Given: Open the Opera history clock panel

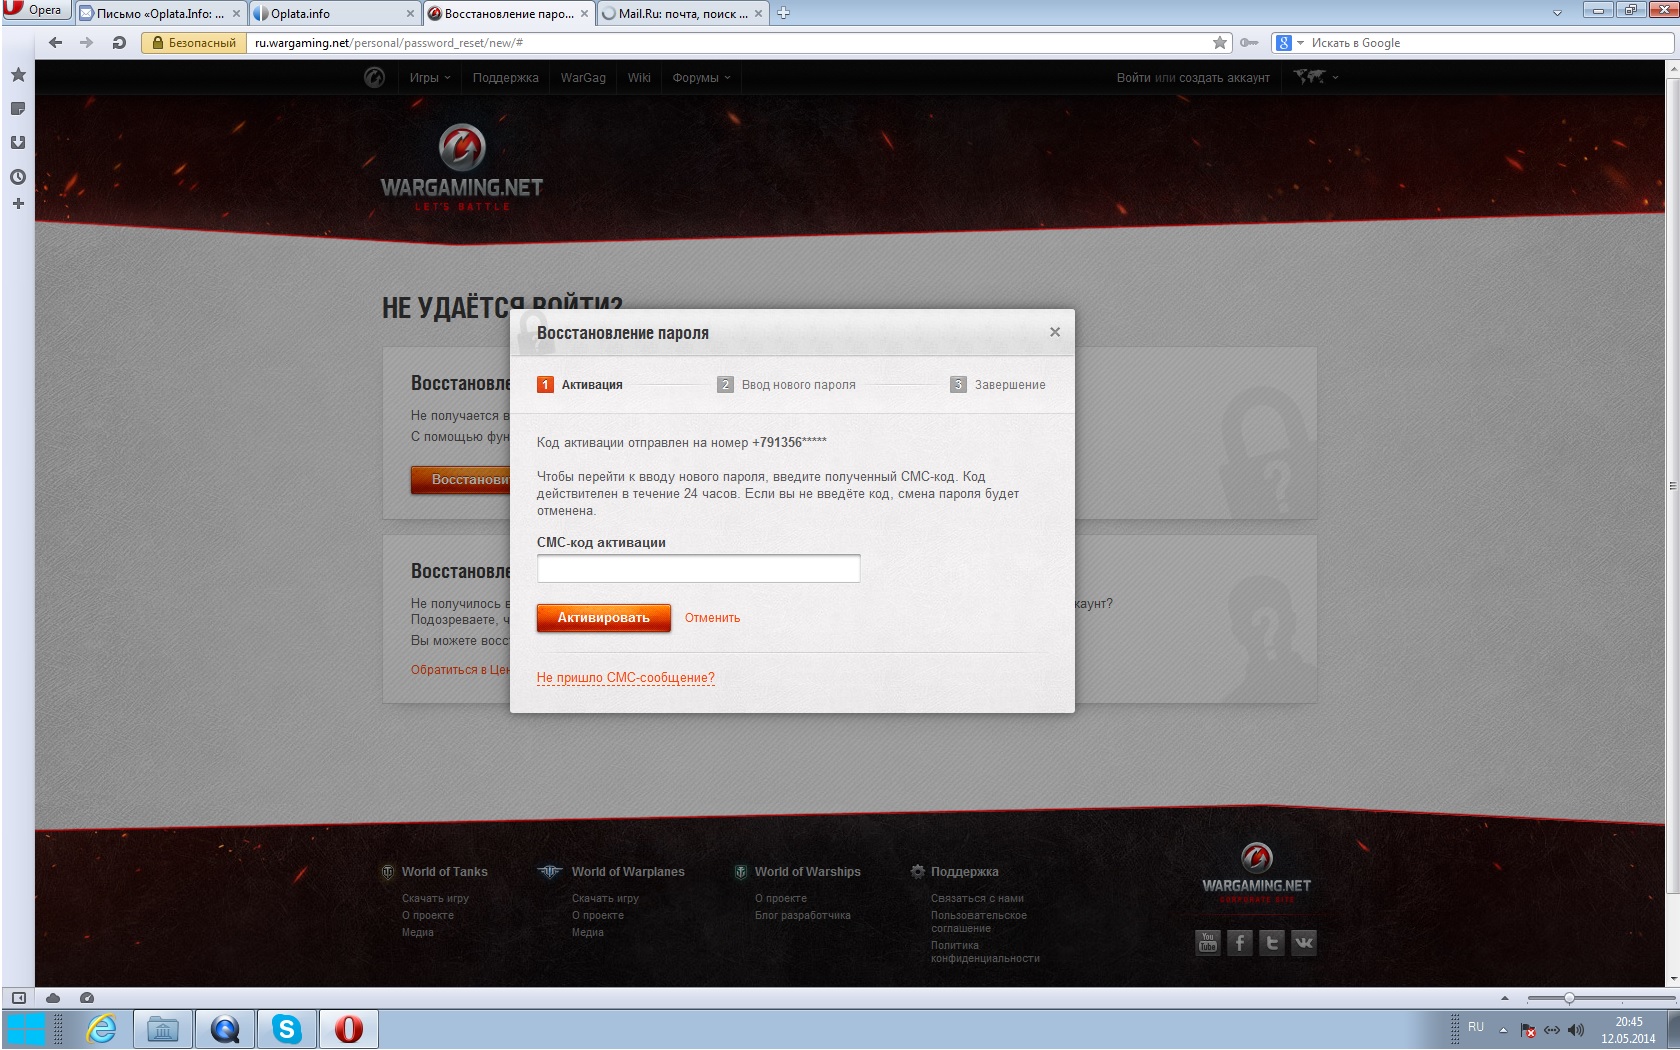Looking at the screenshot, I should pyautogui.click(x=18, y=177).
